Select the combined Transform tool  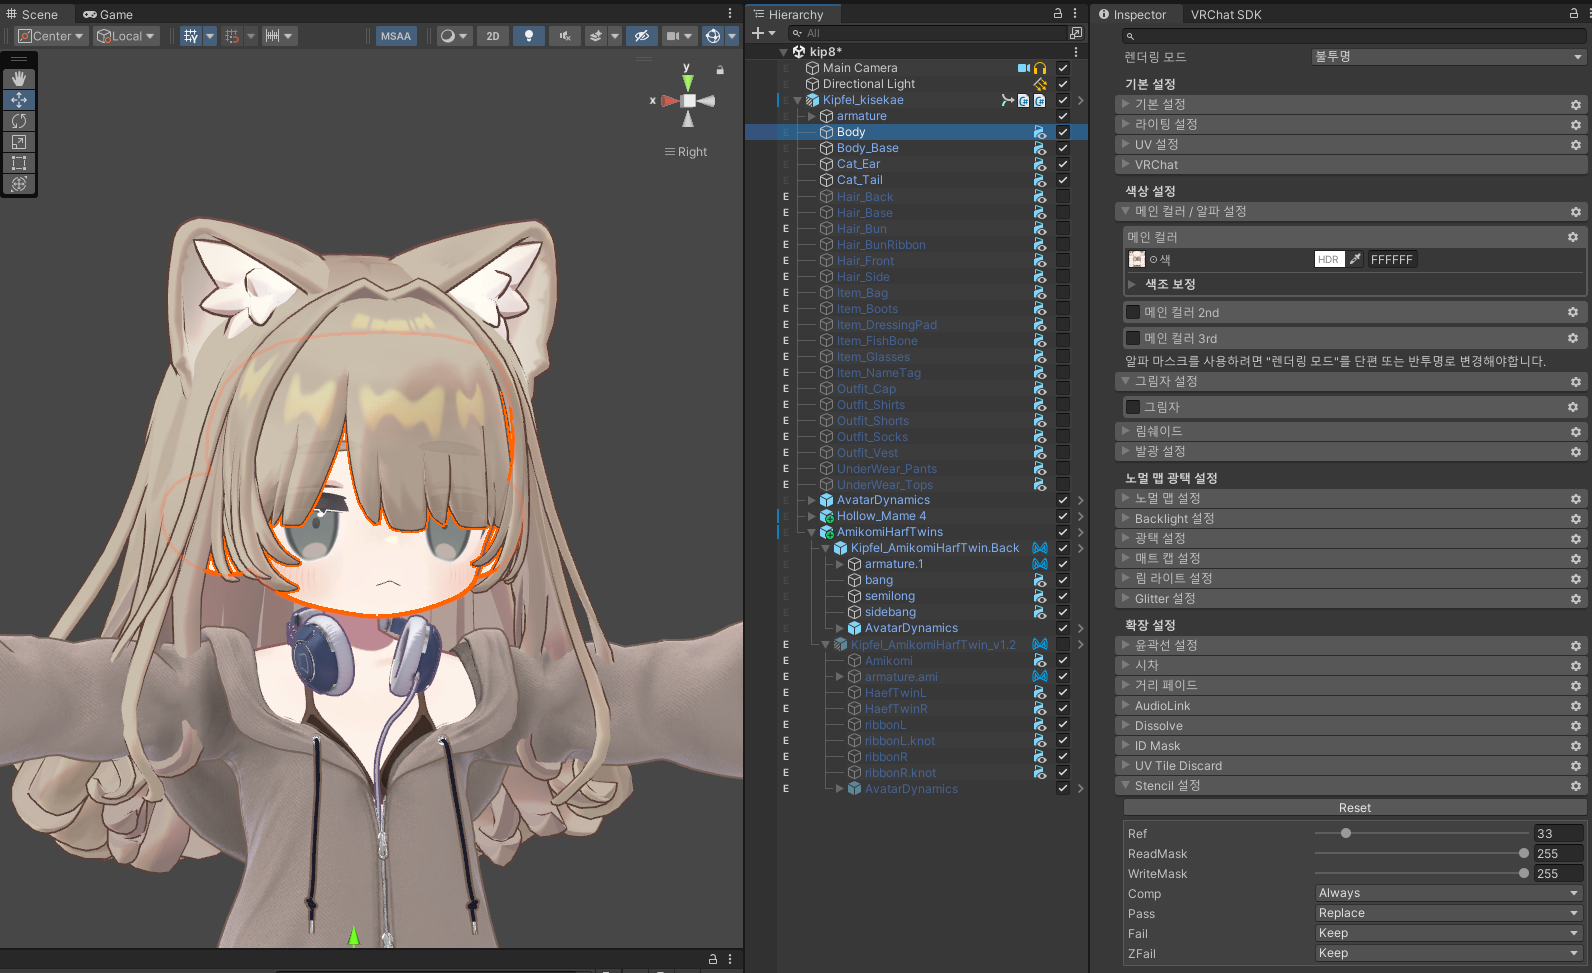pyautogui.click(x=19, y=184)
